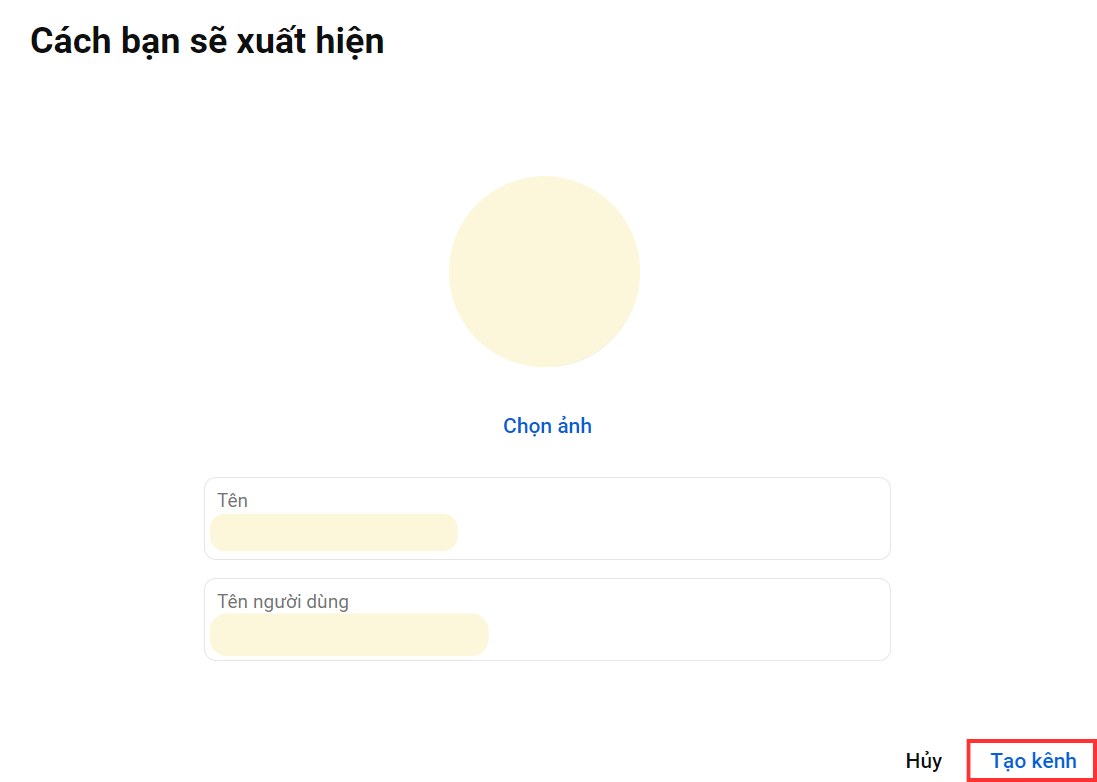Viewport: 1097px width, 782px height.
Task: Click the Cách bạn sẽ xuất hiện heading
Action: [x=207, y=41]
